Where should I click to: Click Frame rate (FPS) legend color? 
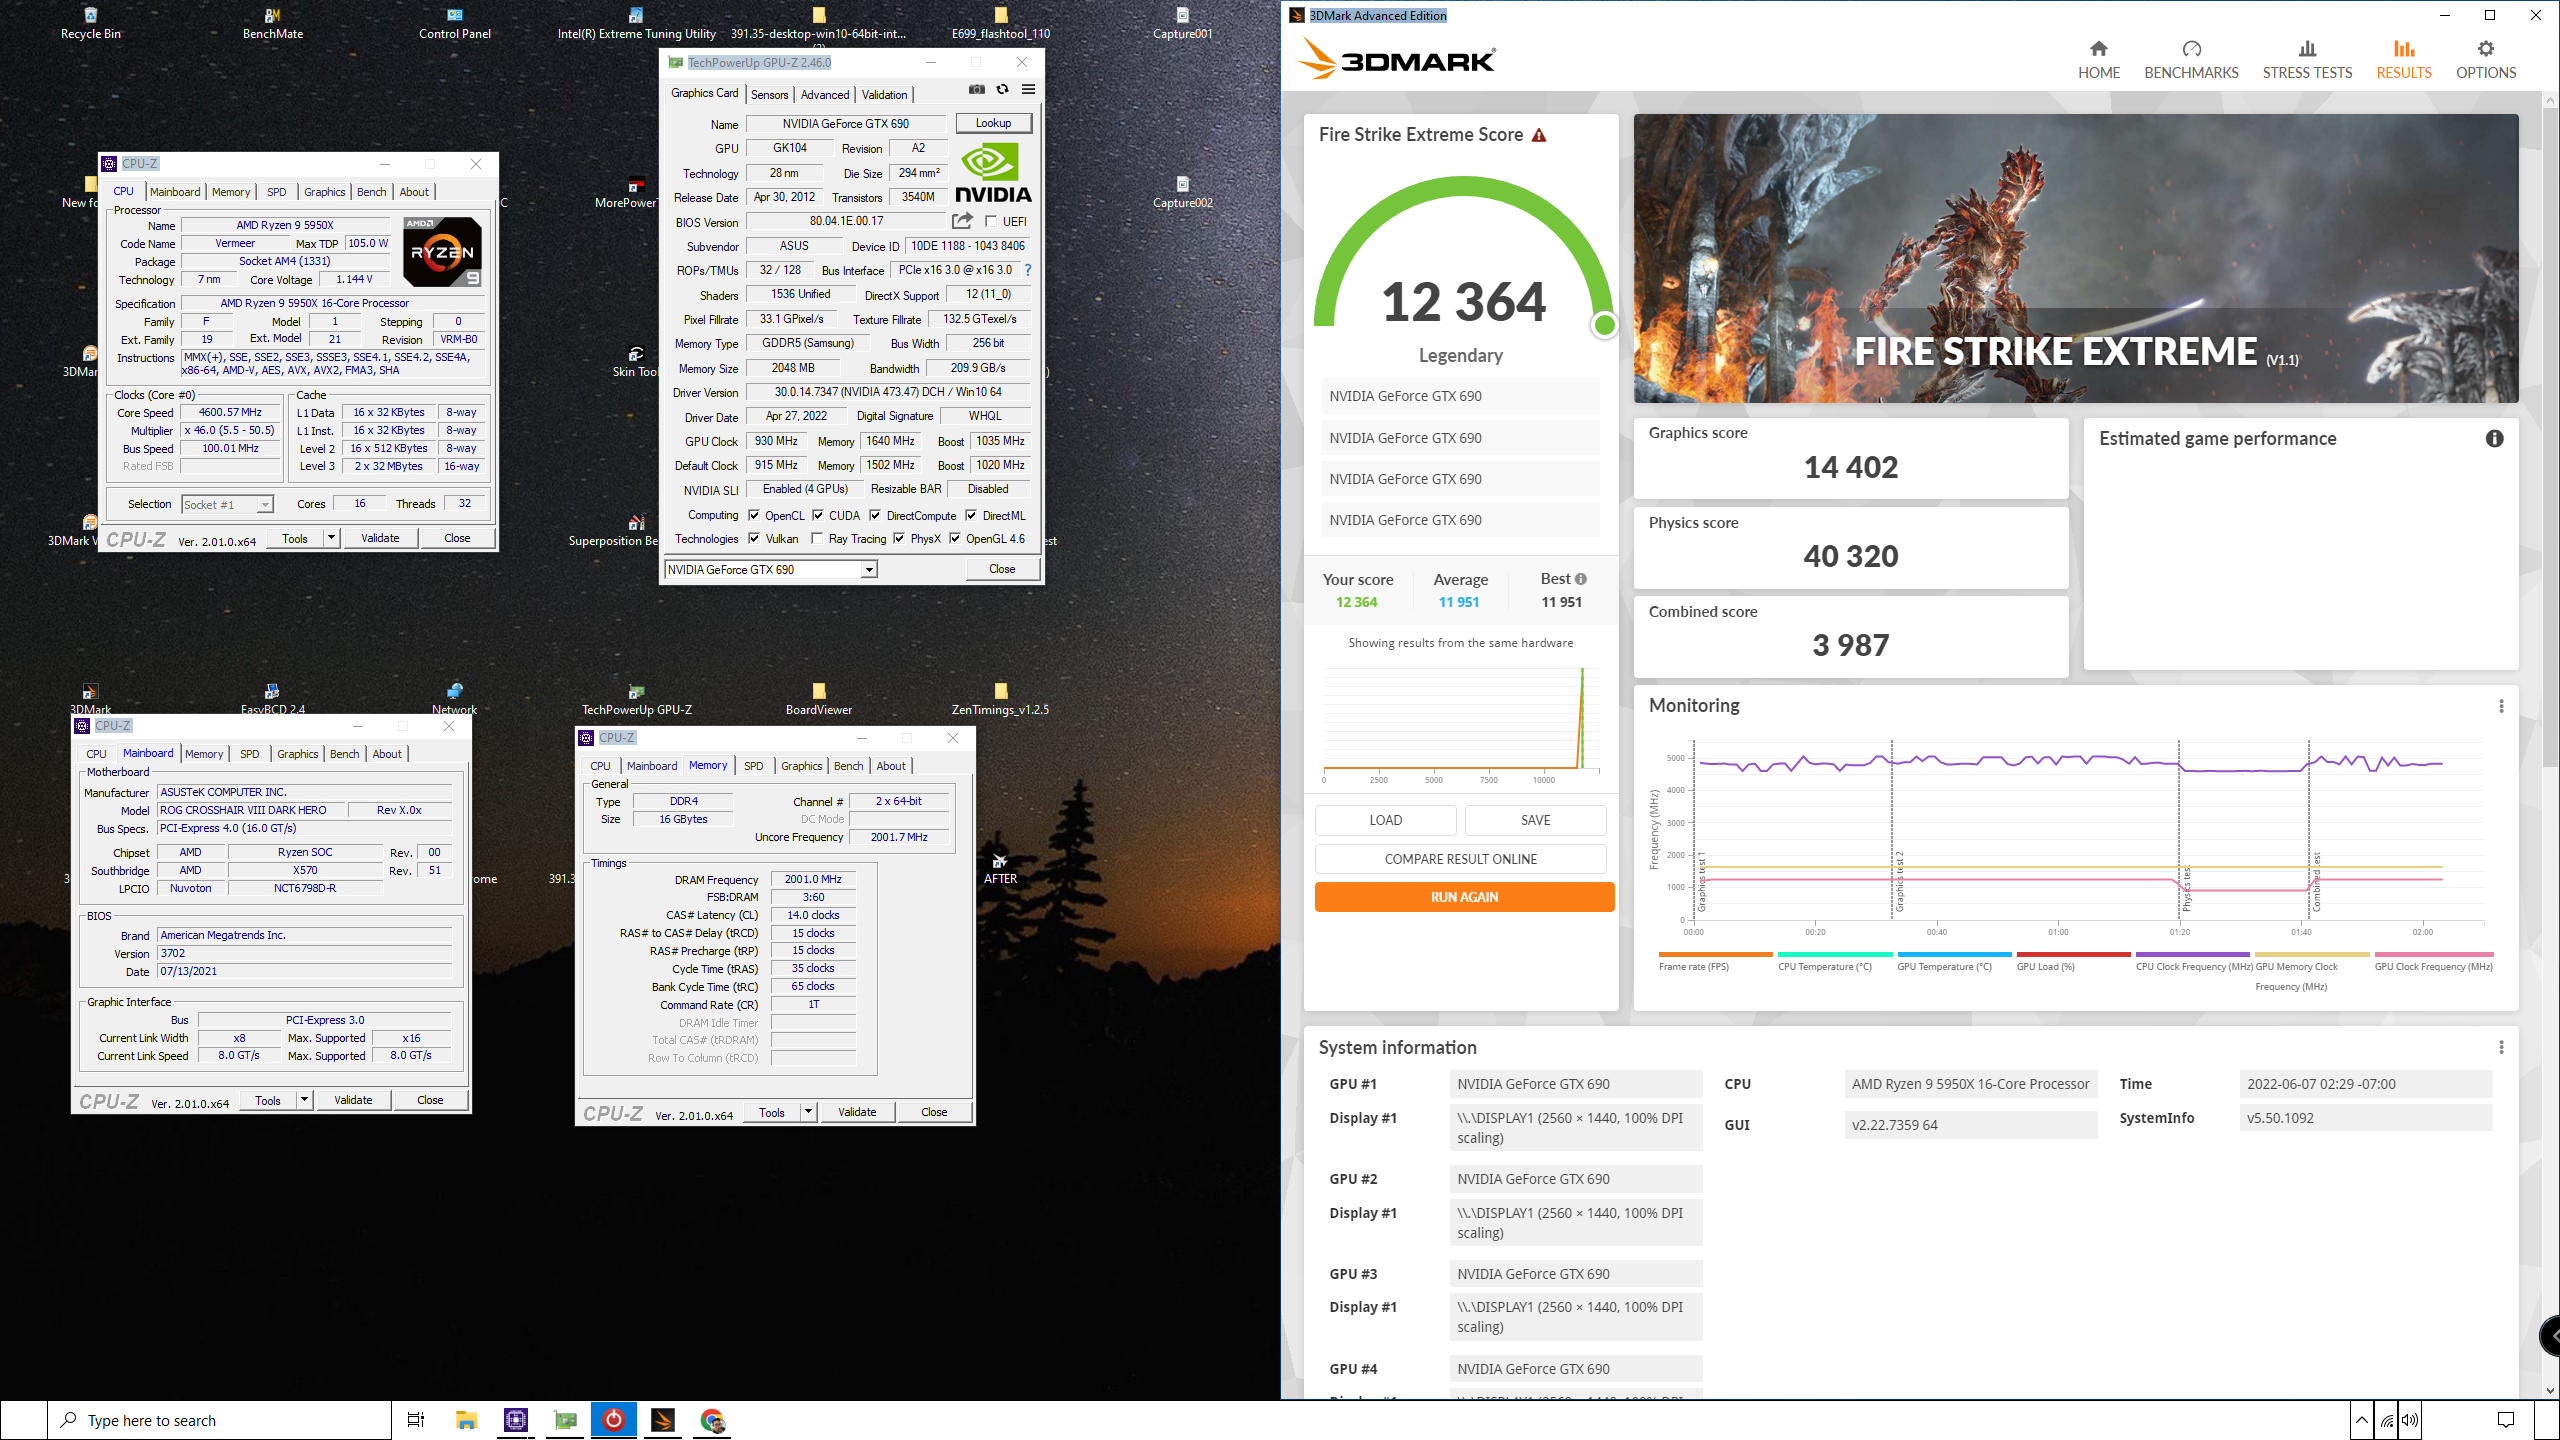coord(1715,954)
